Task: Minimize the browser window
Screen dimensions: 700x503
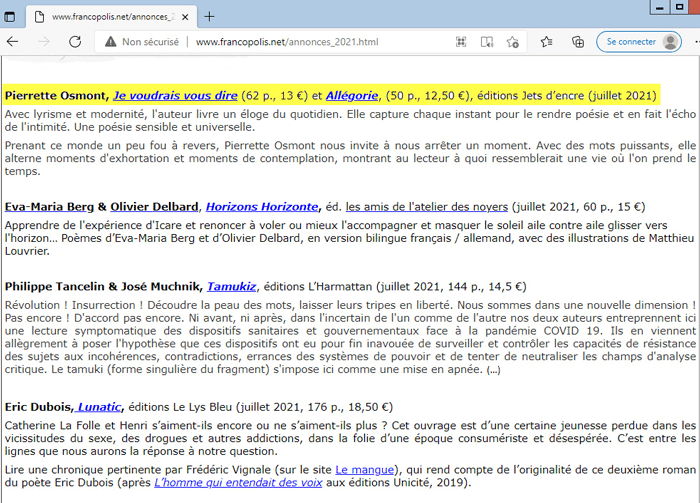Action: tap(659, 7)
